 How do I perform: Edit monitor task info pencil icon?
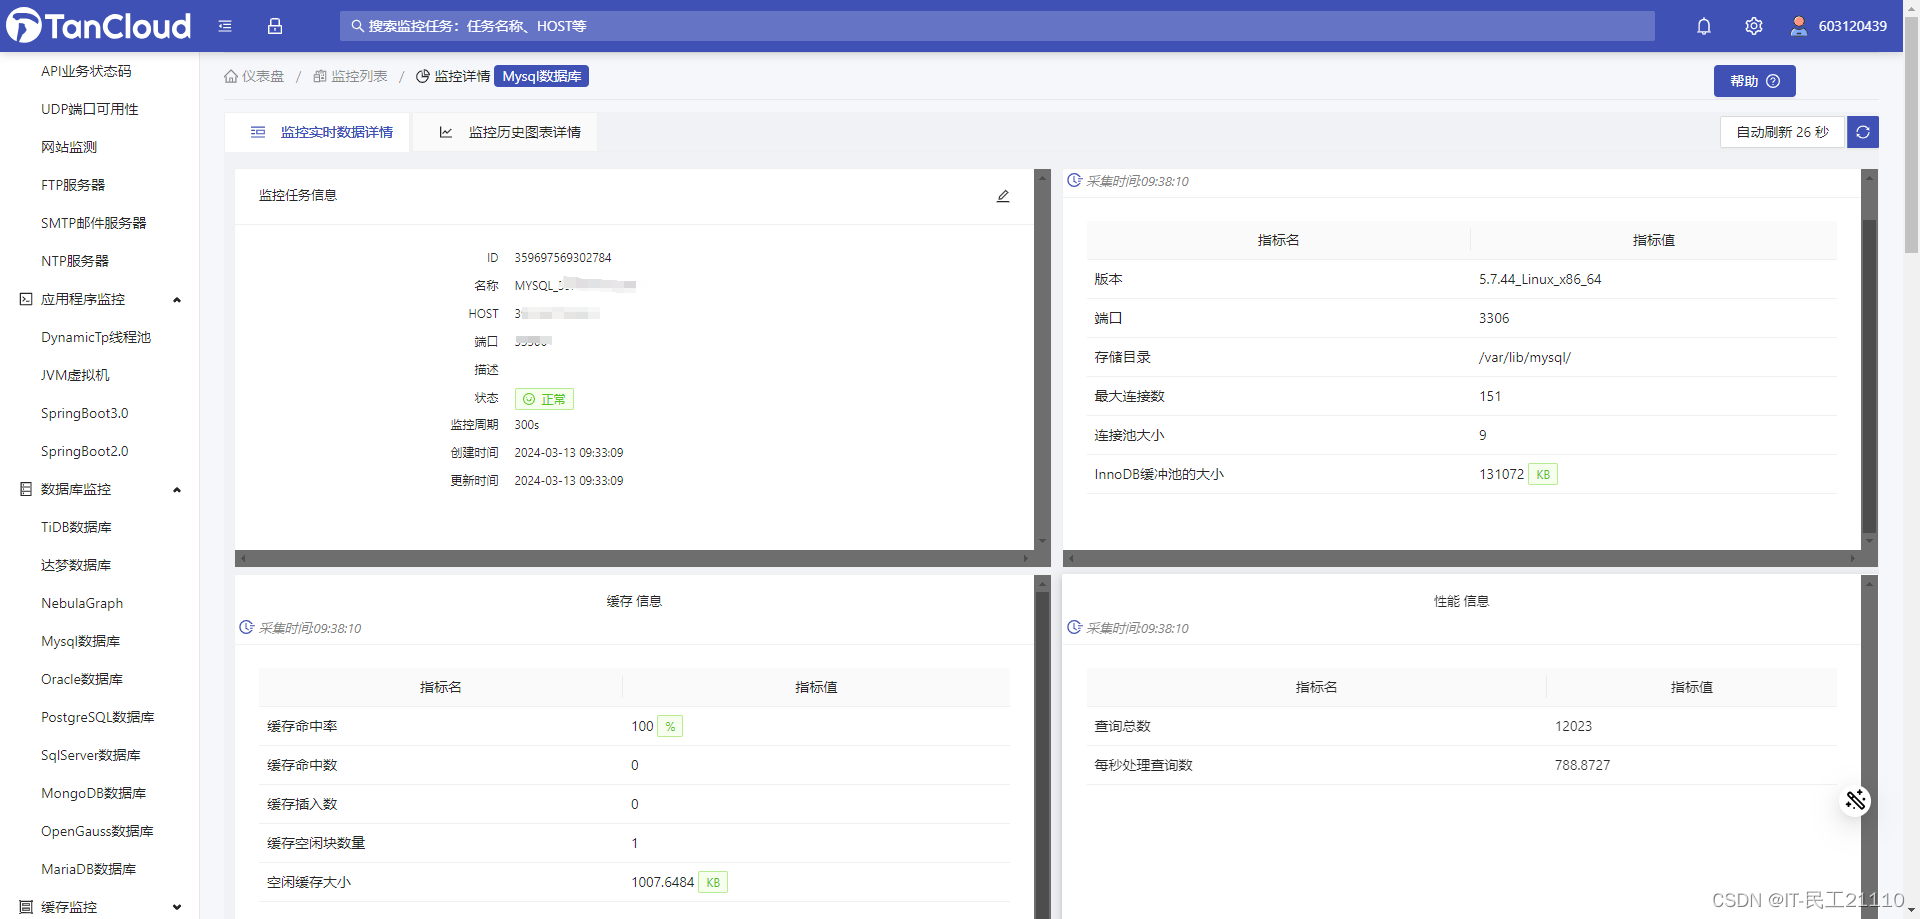coord(1003,196)
